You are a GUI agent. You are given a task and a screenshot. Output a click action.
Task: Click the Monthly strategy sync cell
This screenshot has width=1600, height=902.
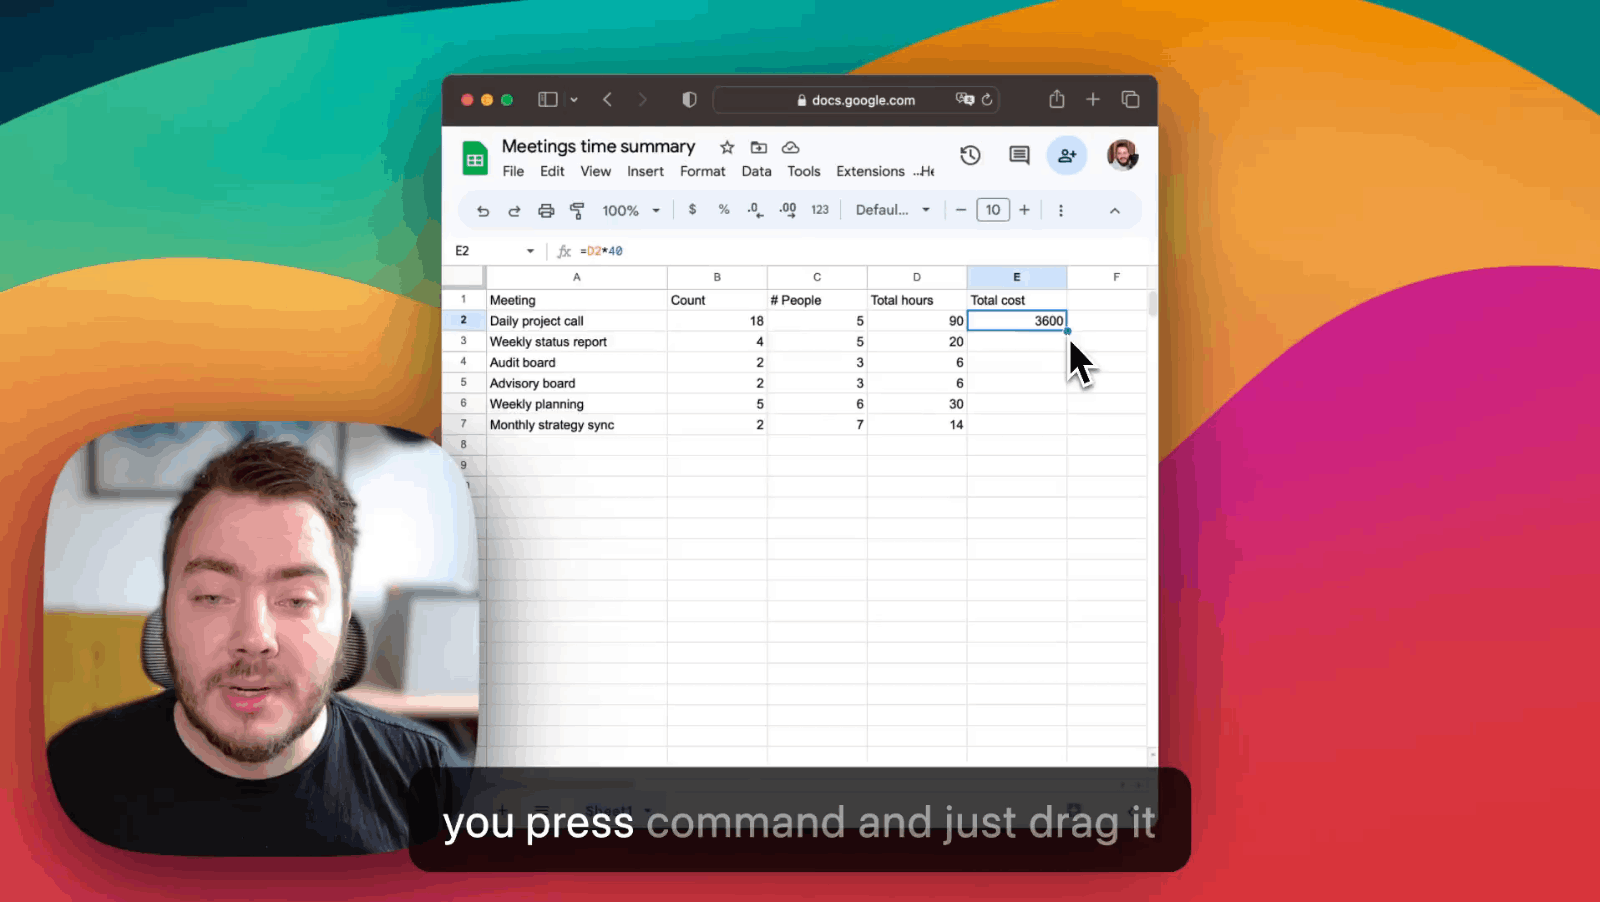pos(577,425)
